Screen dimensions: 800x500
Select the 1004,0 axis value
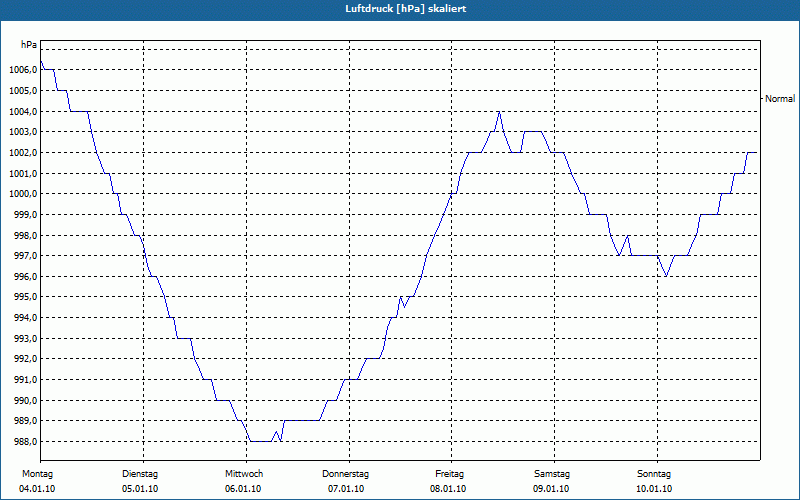point(23,111)
